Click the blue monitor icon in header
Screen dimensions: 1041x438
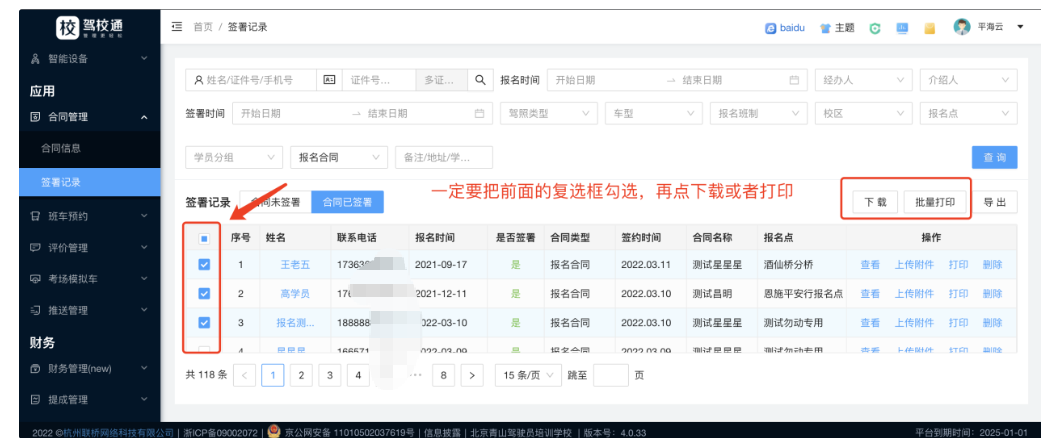coord(902,28)
